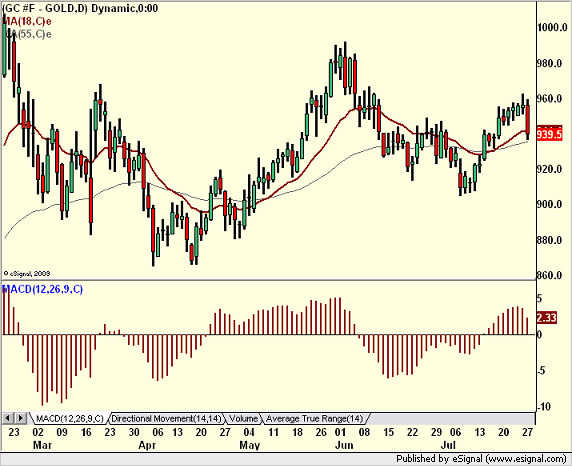Click the 920.0 price axis label

click(x=549, y=169)
